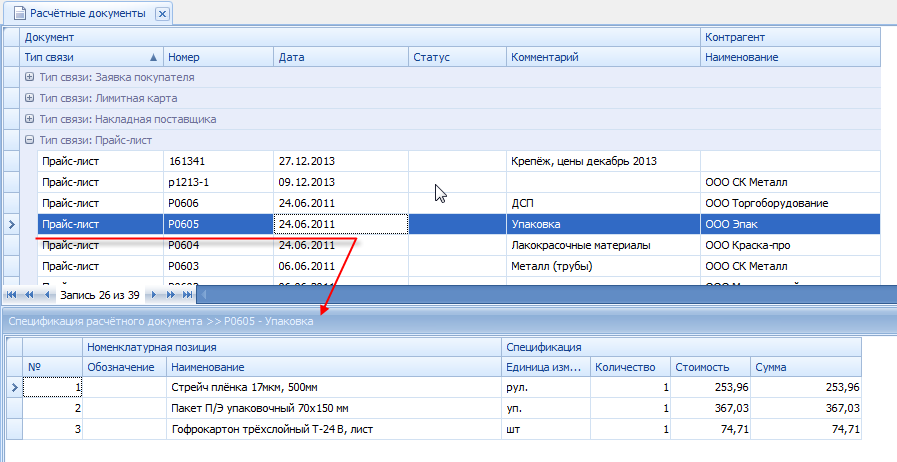Sort by Статус column header

click(457, 57)
